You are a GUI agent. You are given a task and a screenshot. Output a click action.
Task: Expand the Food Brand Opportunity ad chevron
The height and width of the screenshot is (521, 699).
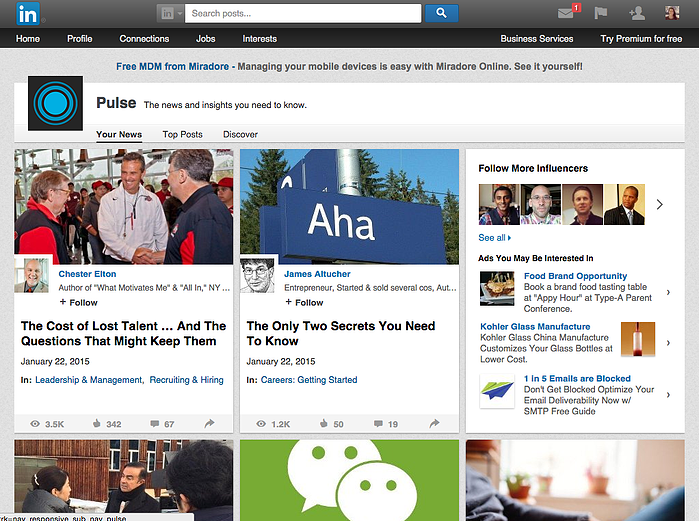coord(668,292)
